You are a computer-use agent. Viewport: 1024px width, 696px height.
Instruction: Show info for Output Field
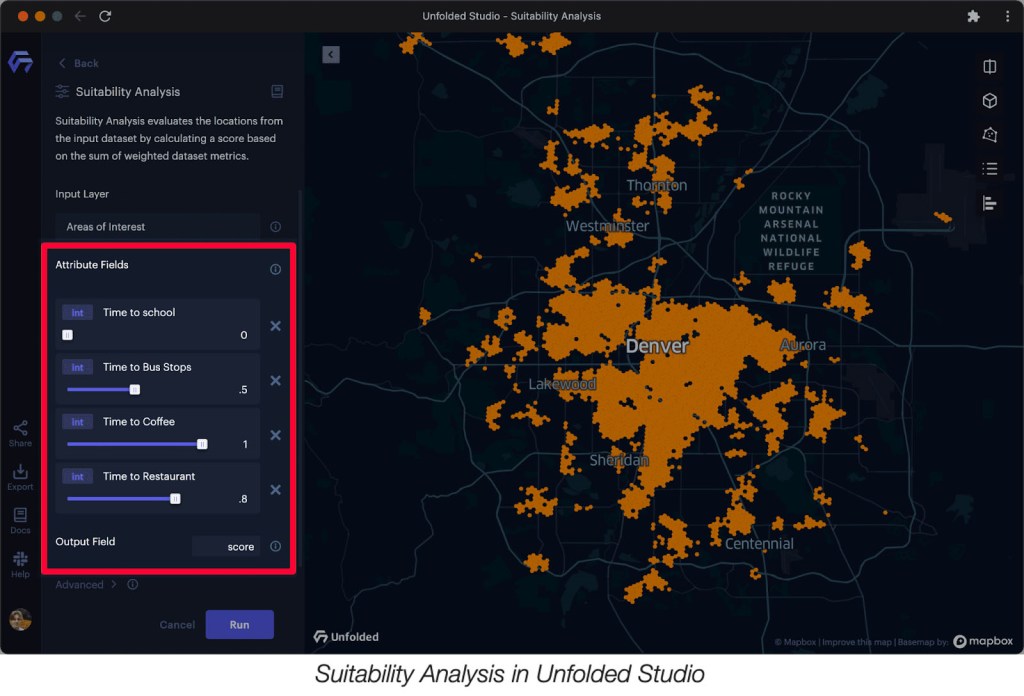(x=276, y=546)
